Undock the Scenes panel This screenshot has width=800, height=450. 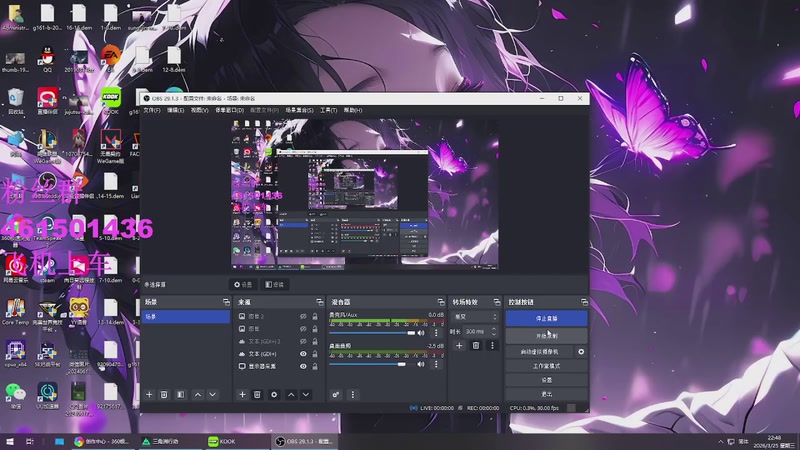(226, 302)
